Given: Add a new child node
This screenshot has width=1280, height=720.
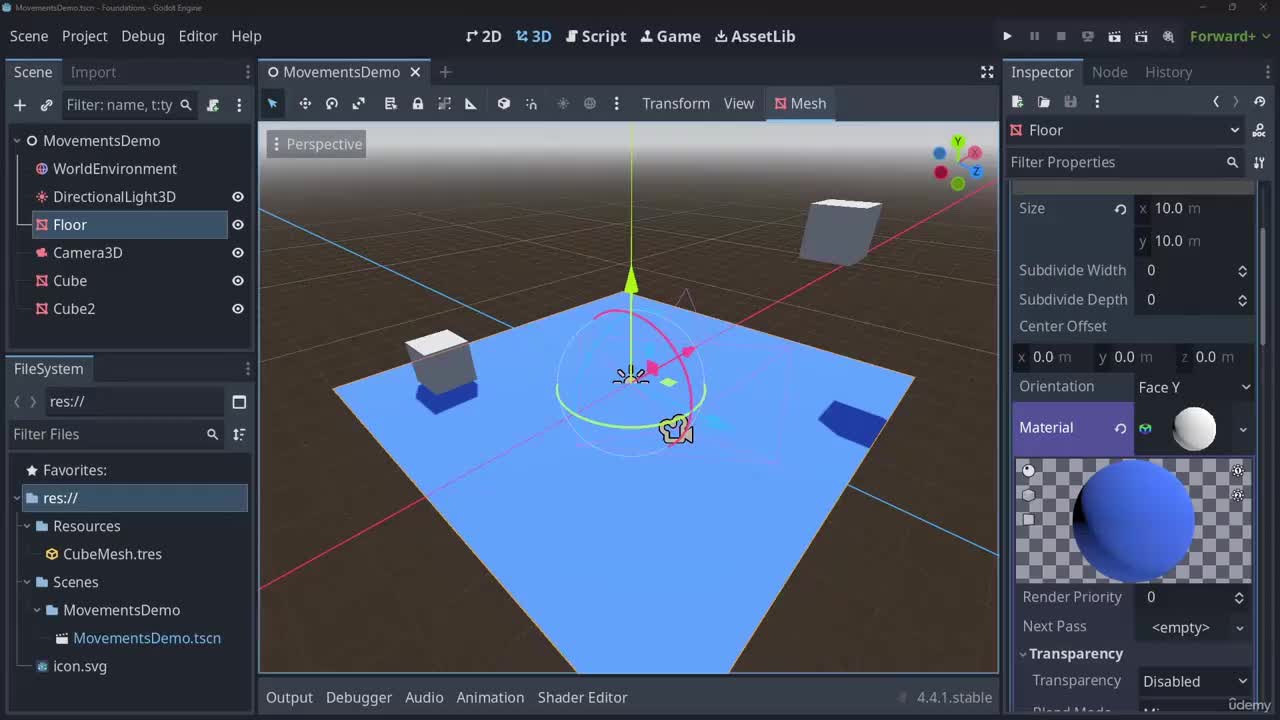Looking at the screenshot, I should point(19,105).
